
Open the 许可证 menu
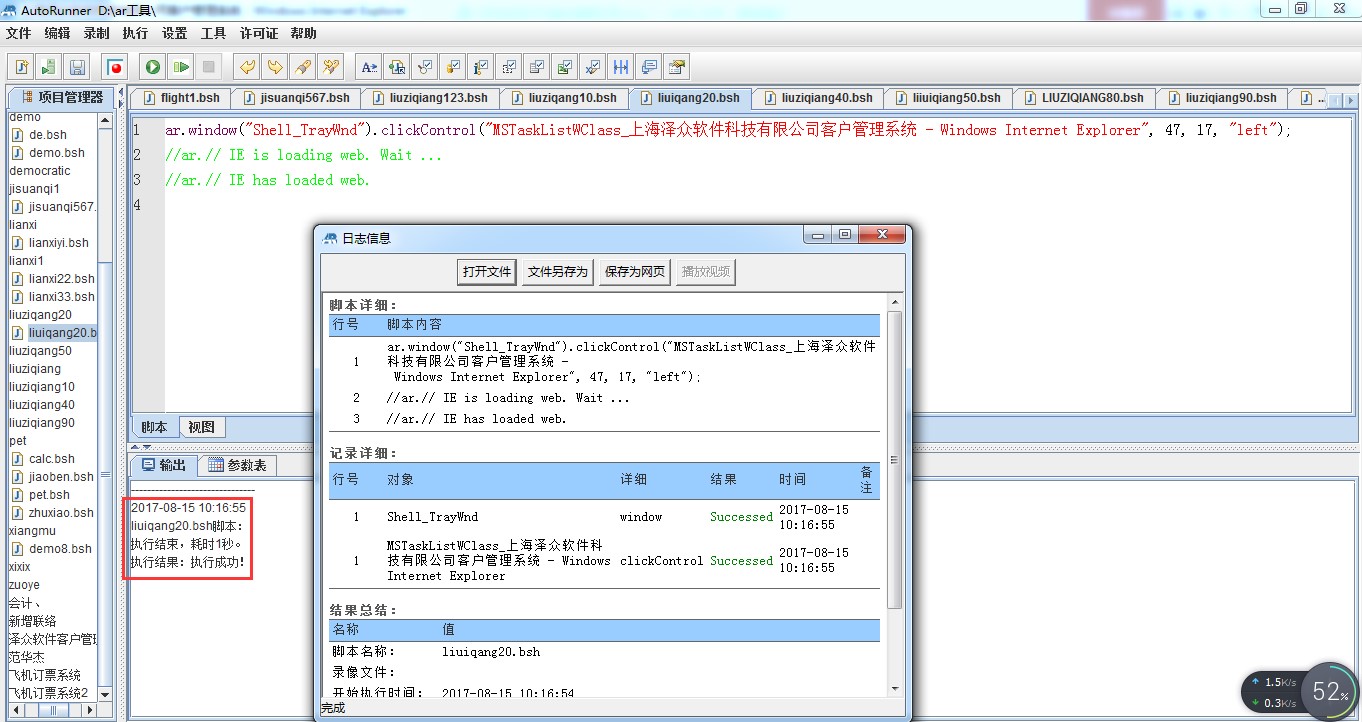point(259,33)
